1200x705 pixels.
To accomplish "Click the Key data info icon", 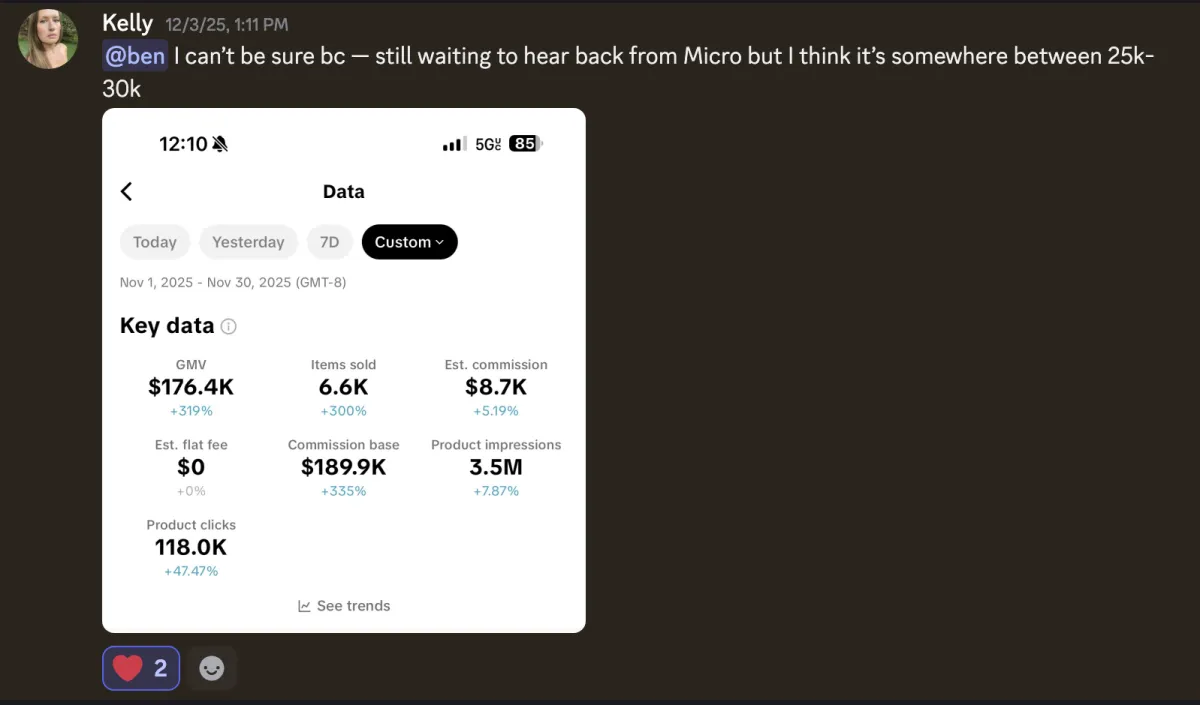I will coord(229,327).
